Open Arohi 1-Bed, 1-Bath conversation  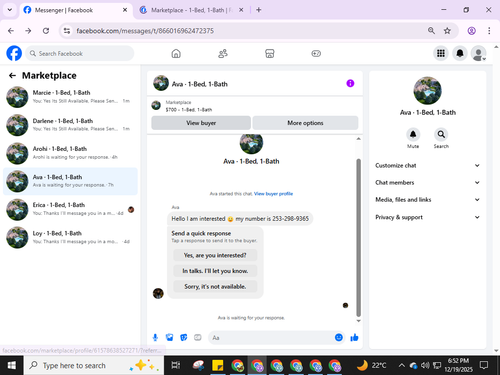pos(70,153)
